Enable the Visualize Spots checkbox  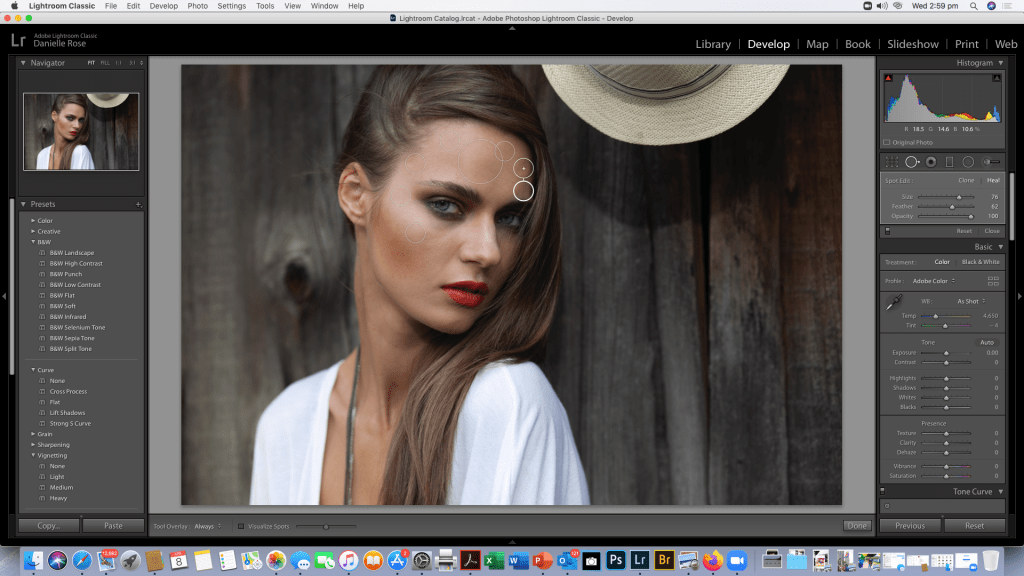[x=240, y=526]
